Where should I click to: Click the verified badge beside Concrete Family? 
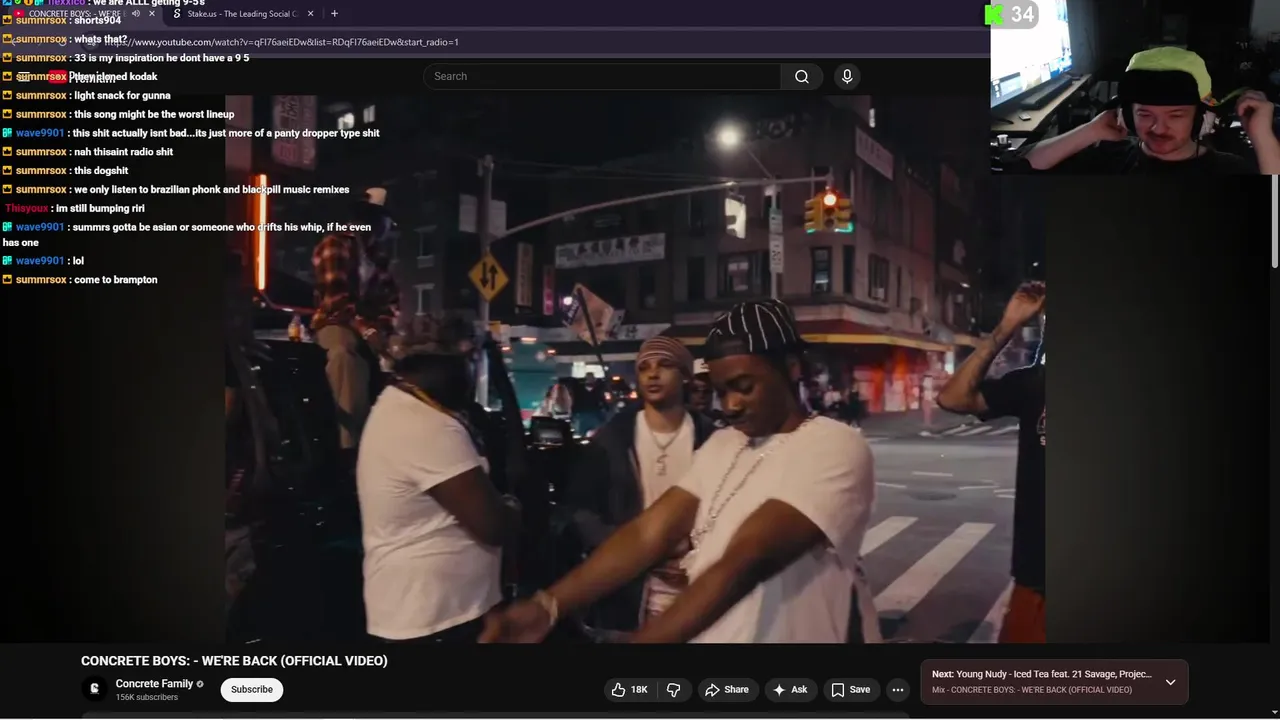coord(200,684)
